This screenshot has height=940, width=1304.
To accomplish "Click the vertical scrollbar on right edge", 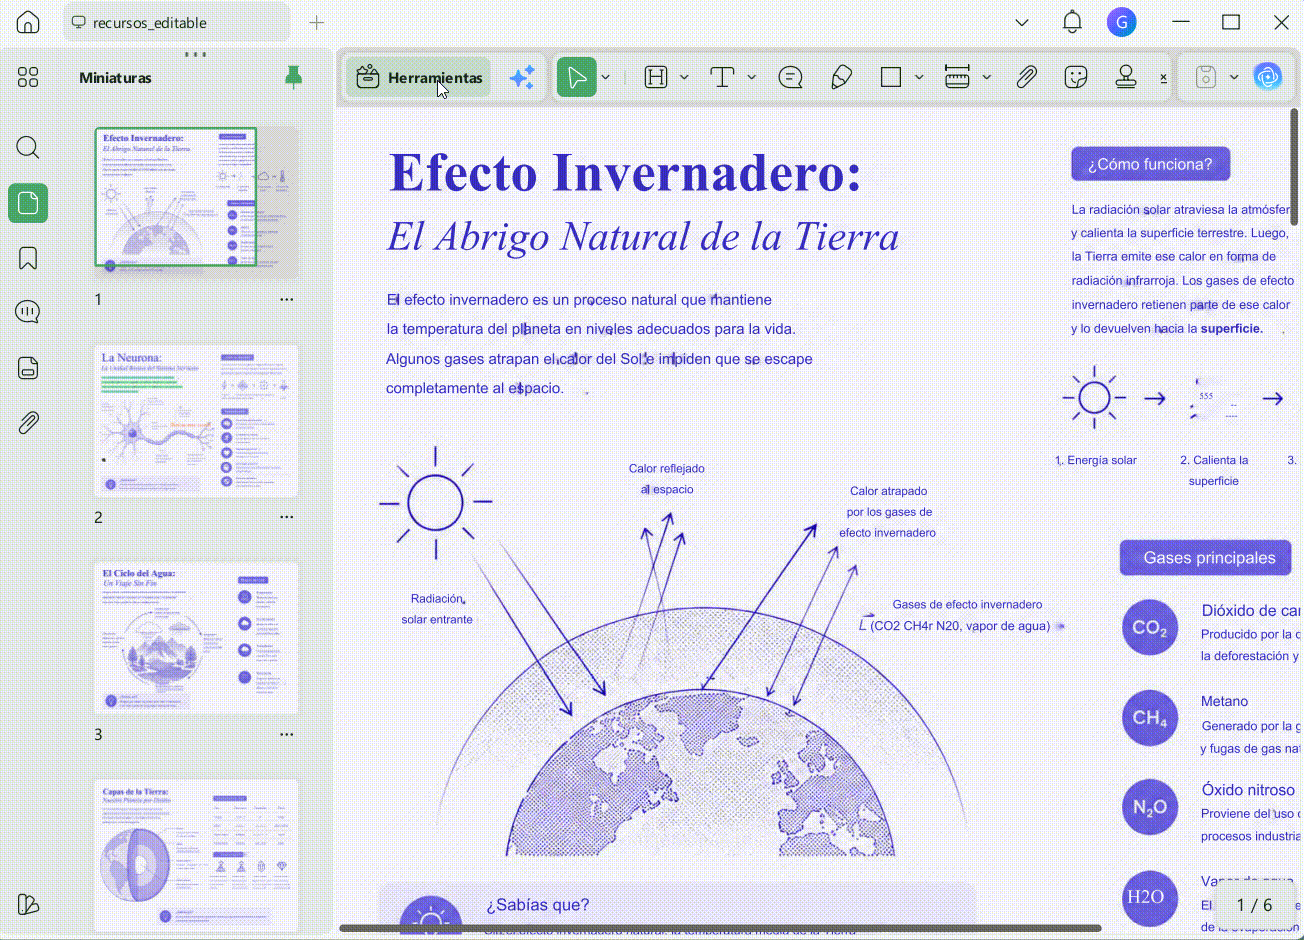I will click(x=1296, y=168).
